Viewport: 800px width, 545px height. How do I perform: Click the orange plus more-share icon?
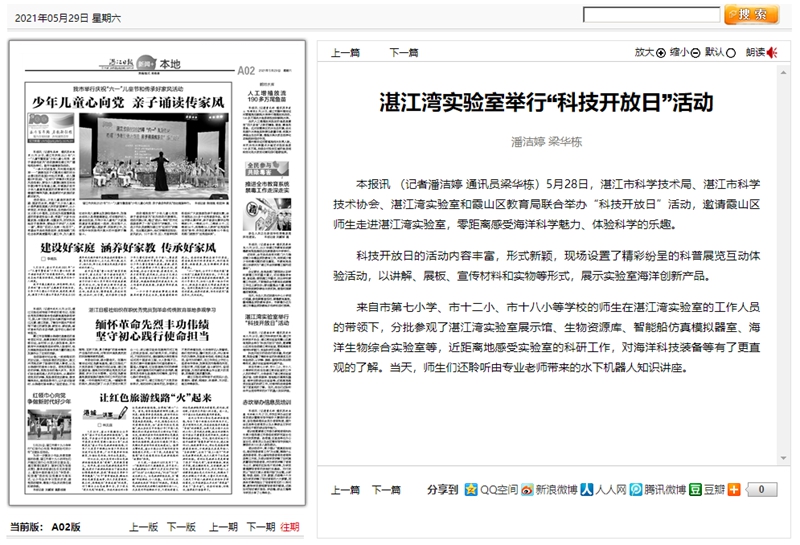click(734, 489)
